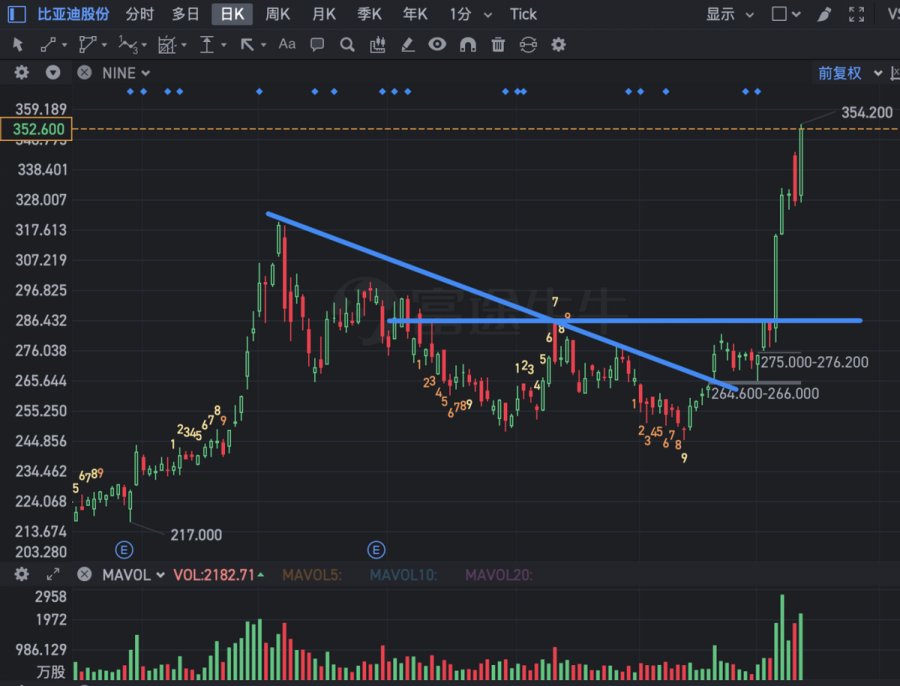Select the eraser drawing tool

[408, 44]
